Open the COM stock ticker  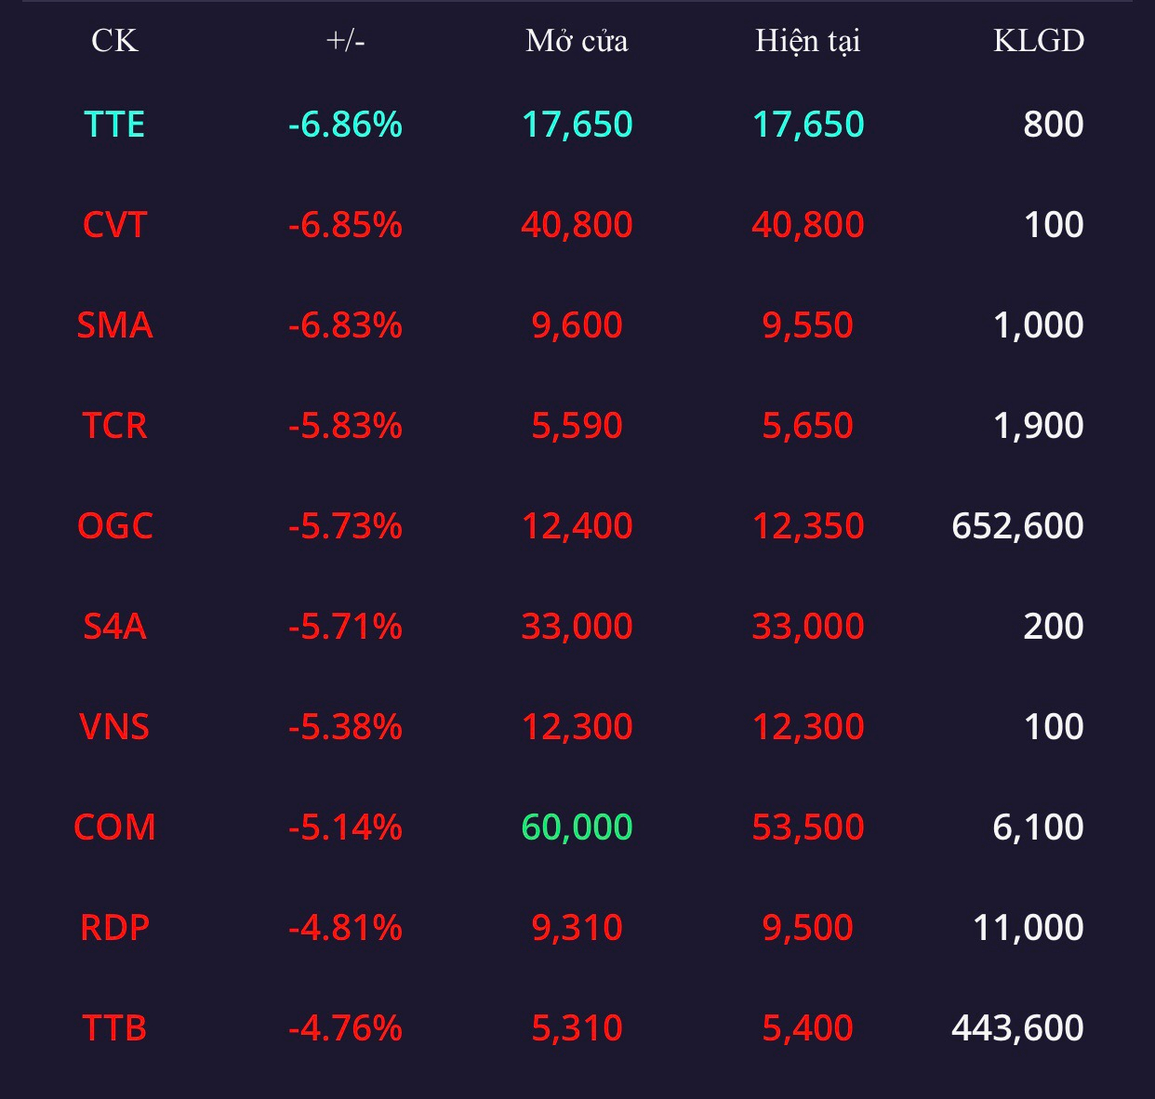[x=114, y=827]
